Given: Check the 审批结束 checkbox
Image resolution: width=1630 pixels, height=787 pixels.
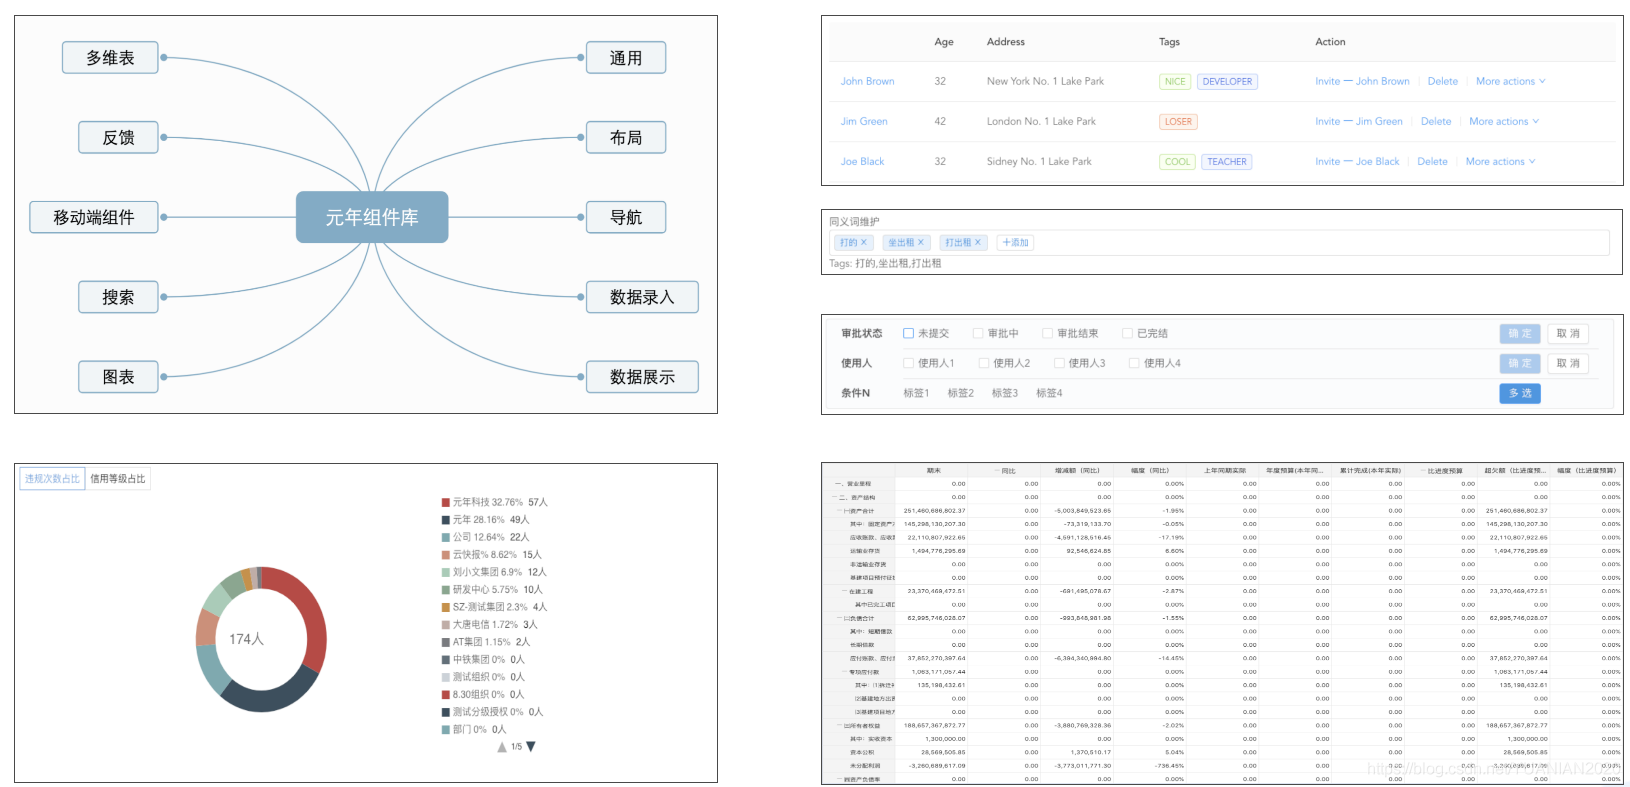Looking at the screenshot, I should (x=1047, y=334).
